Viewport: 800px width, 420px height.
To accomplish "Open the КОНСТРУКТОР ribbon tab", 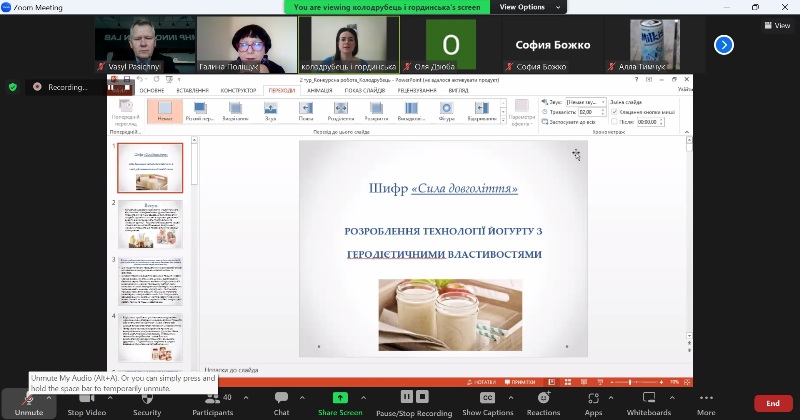I will click(238, 90).
